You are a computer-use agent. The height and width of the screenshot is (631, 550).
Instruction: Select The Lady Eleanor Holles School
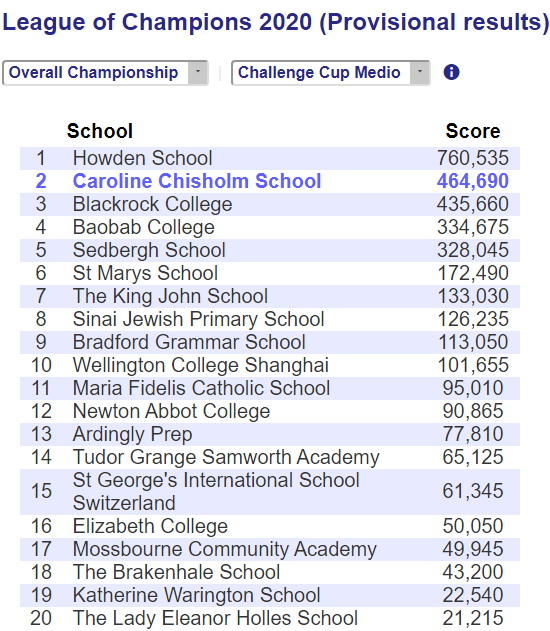(x=215, y=618)
